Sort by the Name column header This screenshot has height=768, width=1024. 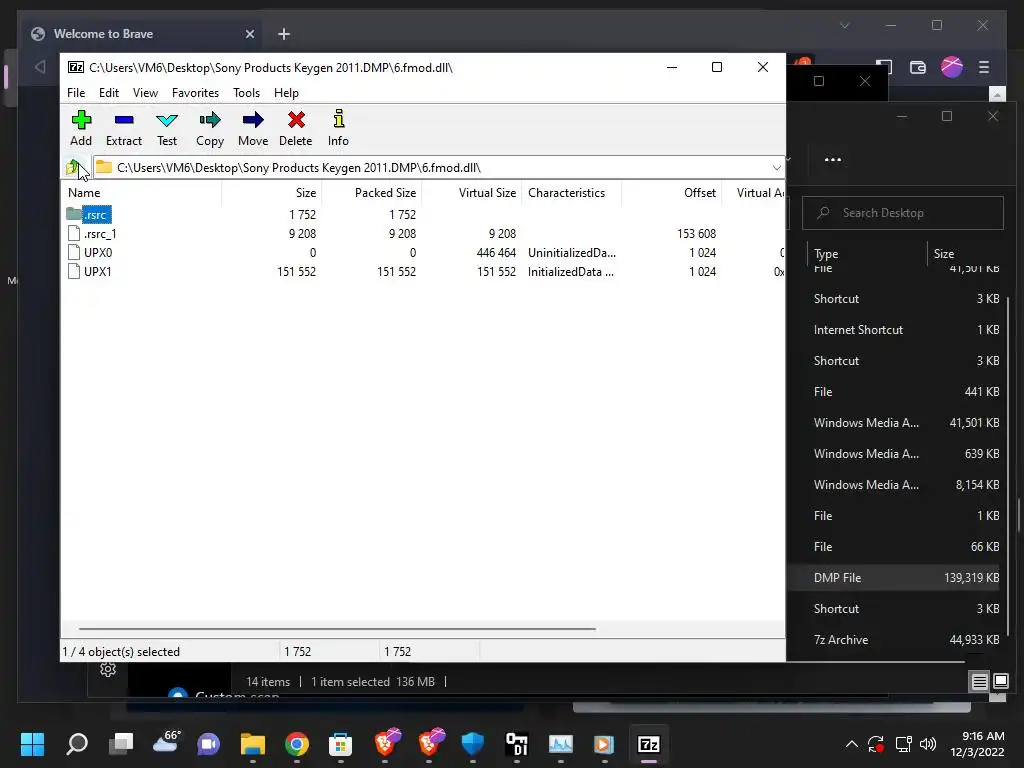pos(142,193)
